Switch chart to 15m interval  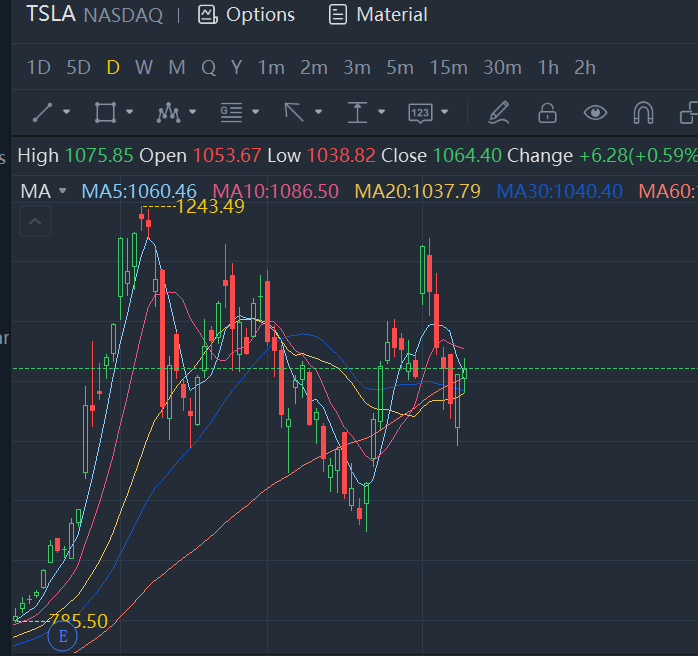(x=448, y=68)
